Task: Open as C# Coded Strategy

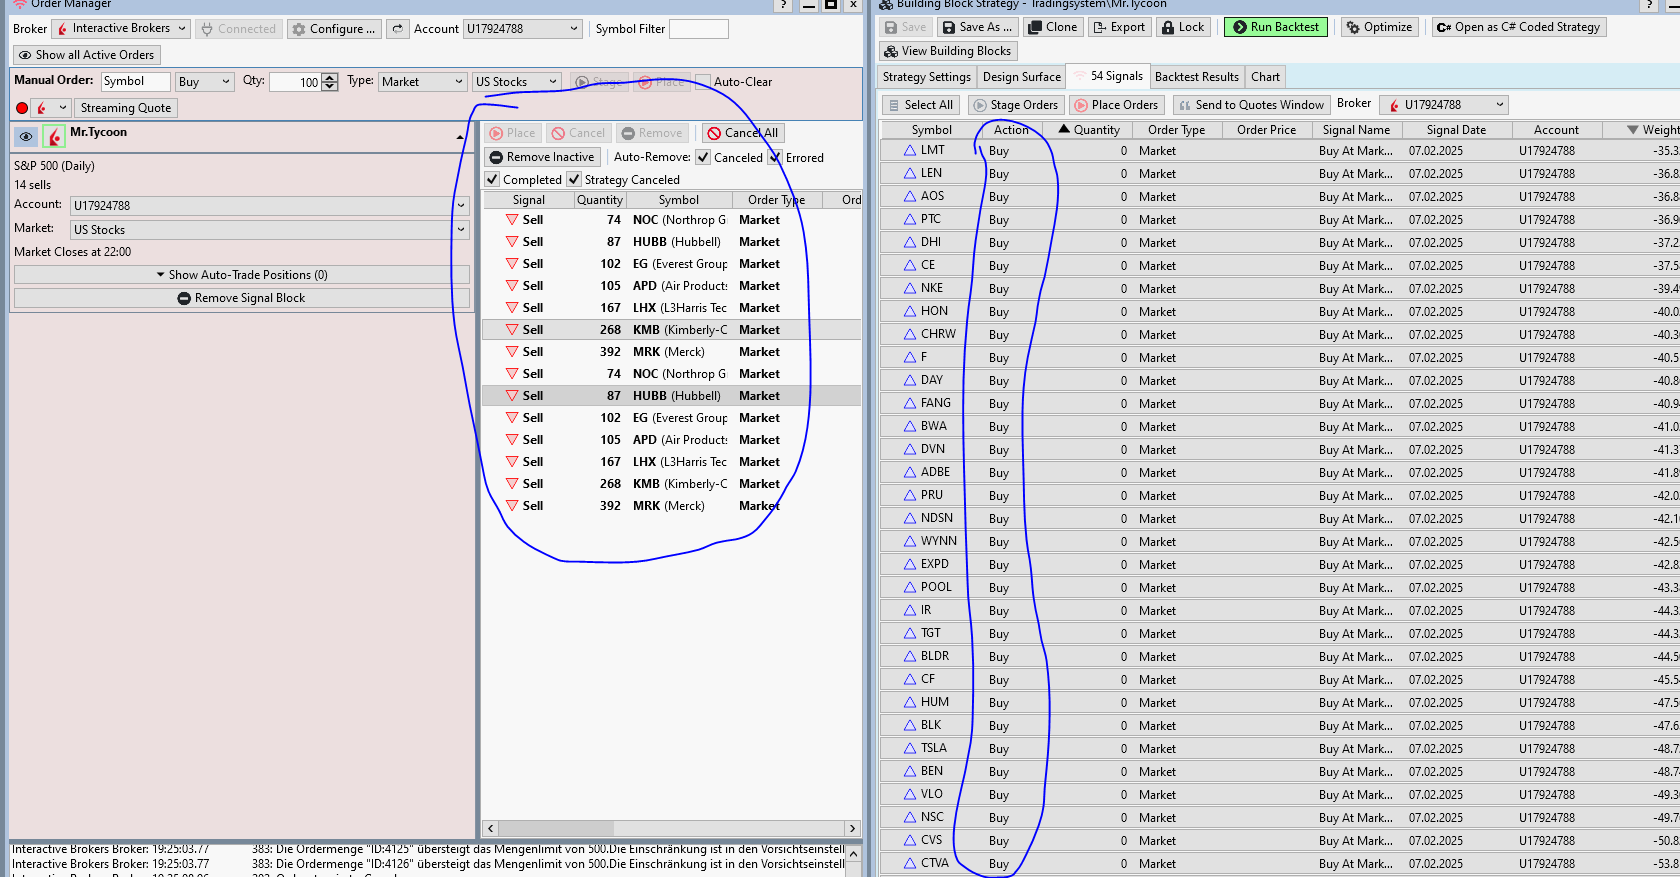Action: pyautogui.click(x=1519, y=27)
